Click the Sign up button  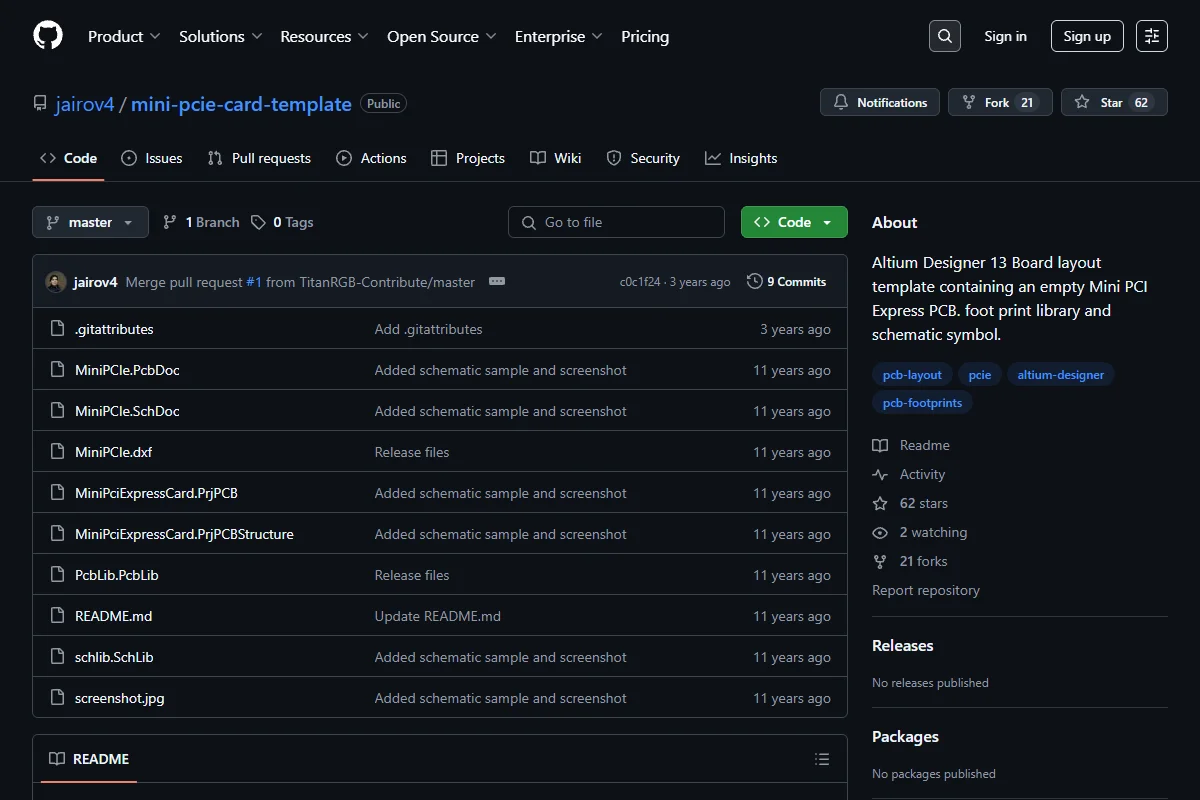point(1087,36)
